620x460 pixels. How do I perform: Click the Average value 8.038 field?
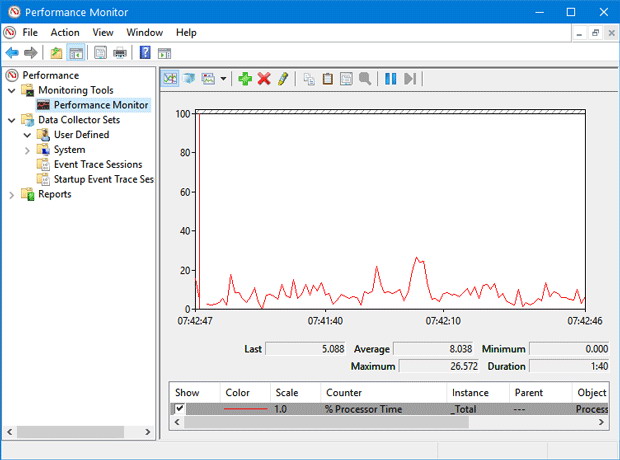(x=433, y=349)
